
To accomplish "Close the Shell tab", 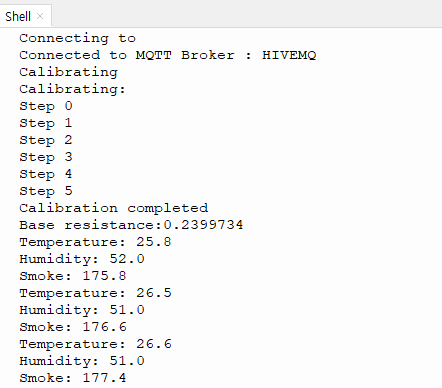I will point(40,16).
